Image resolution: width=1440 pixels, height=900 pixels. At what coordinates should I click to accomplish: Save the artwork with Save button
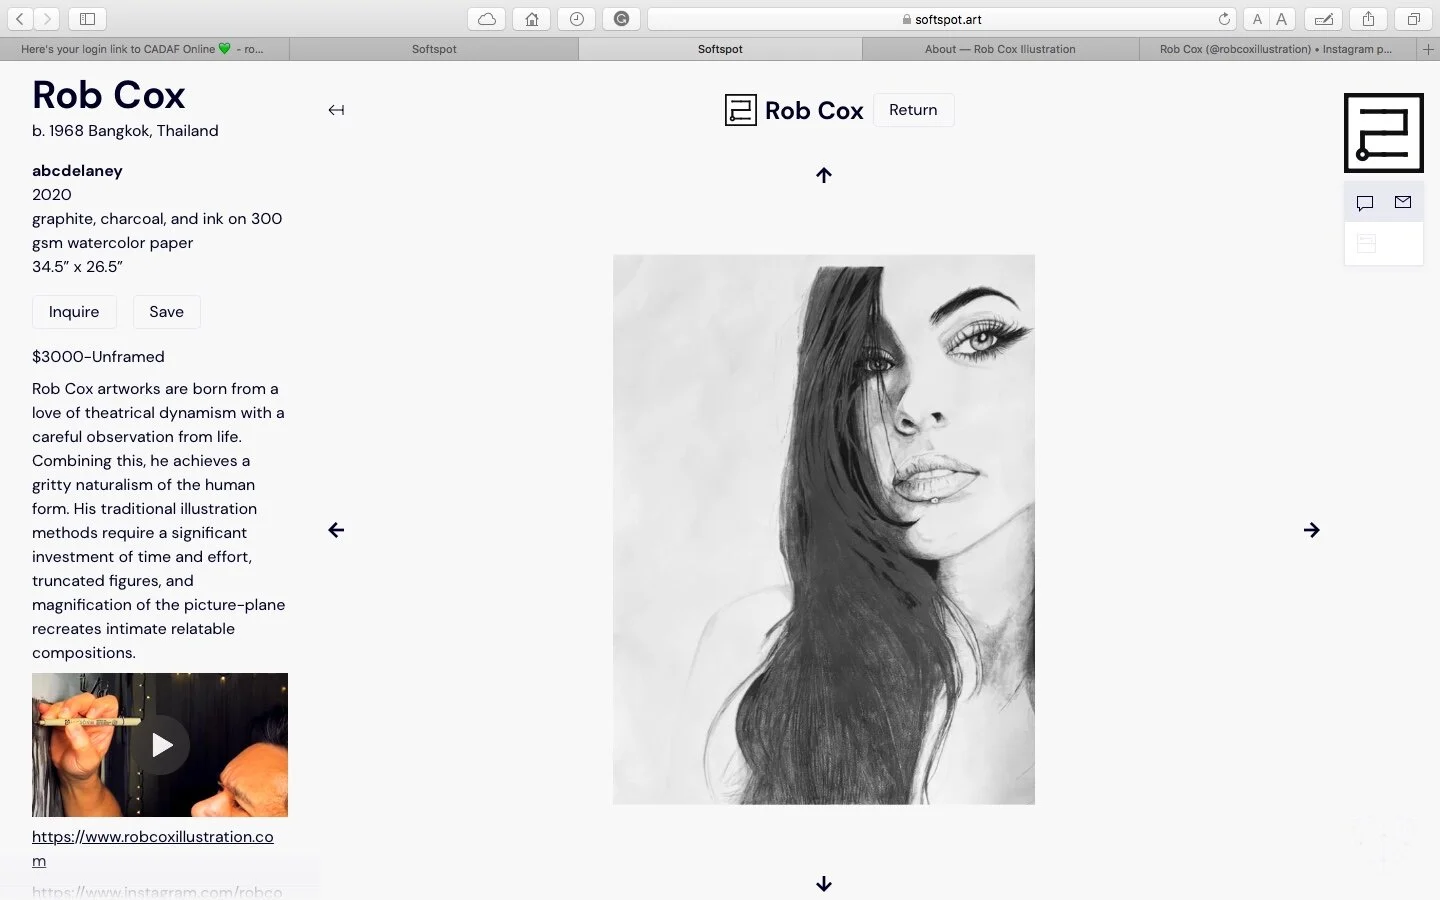pos(166,312)
